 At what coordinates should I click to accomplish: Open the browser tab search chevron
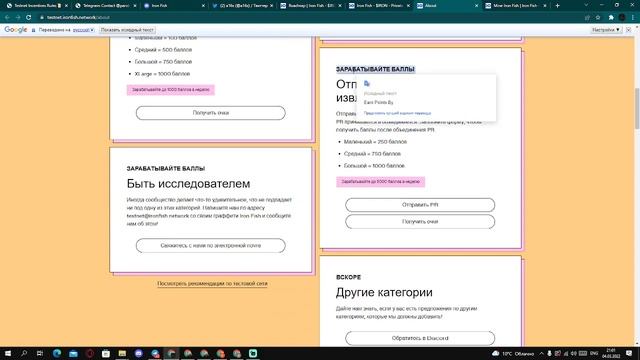(586, 6)
